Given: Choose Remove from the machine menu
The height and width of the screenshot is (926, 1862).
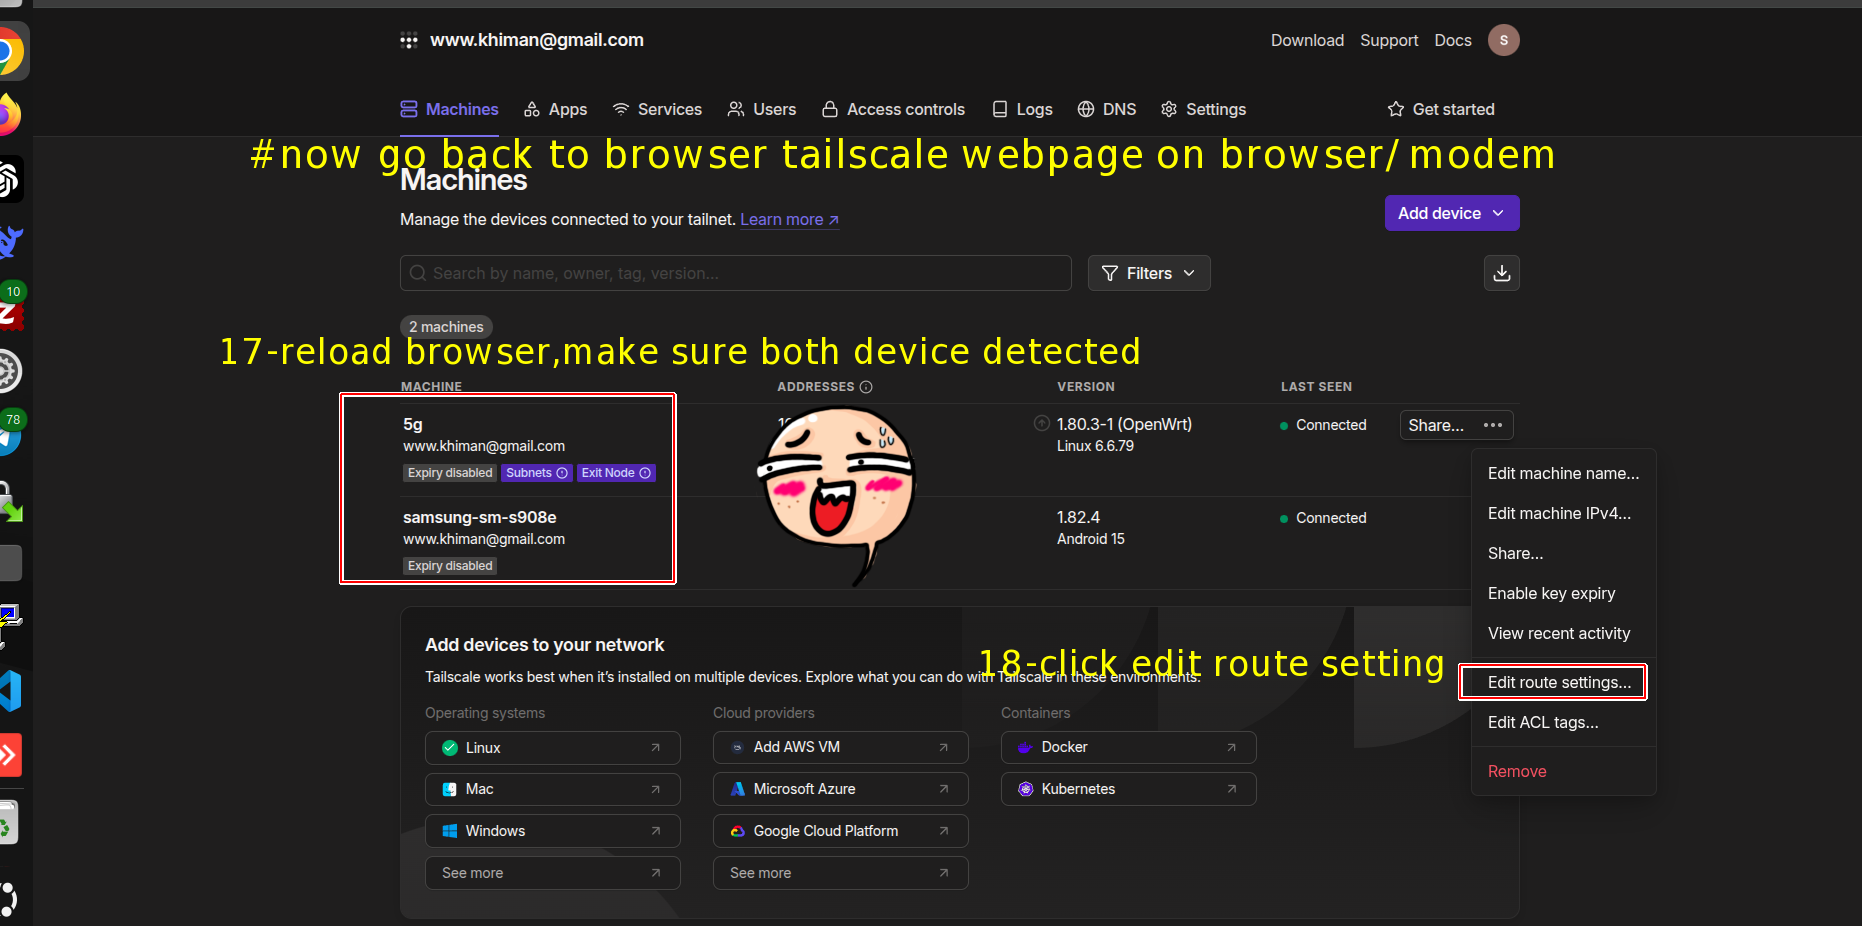Looking at the screenshot, I should coord(1563,771).
